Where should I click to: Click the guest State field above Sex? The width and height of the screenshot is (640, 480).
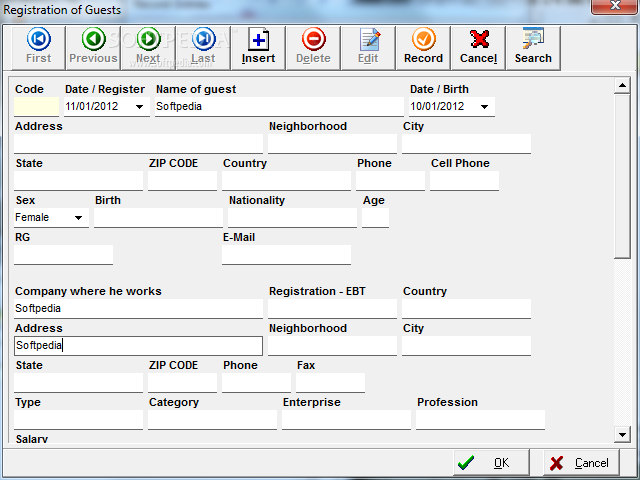pyautogui.click(x=78, y=181)
